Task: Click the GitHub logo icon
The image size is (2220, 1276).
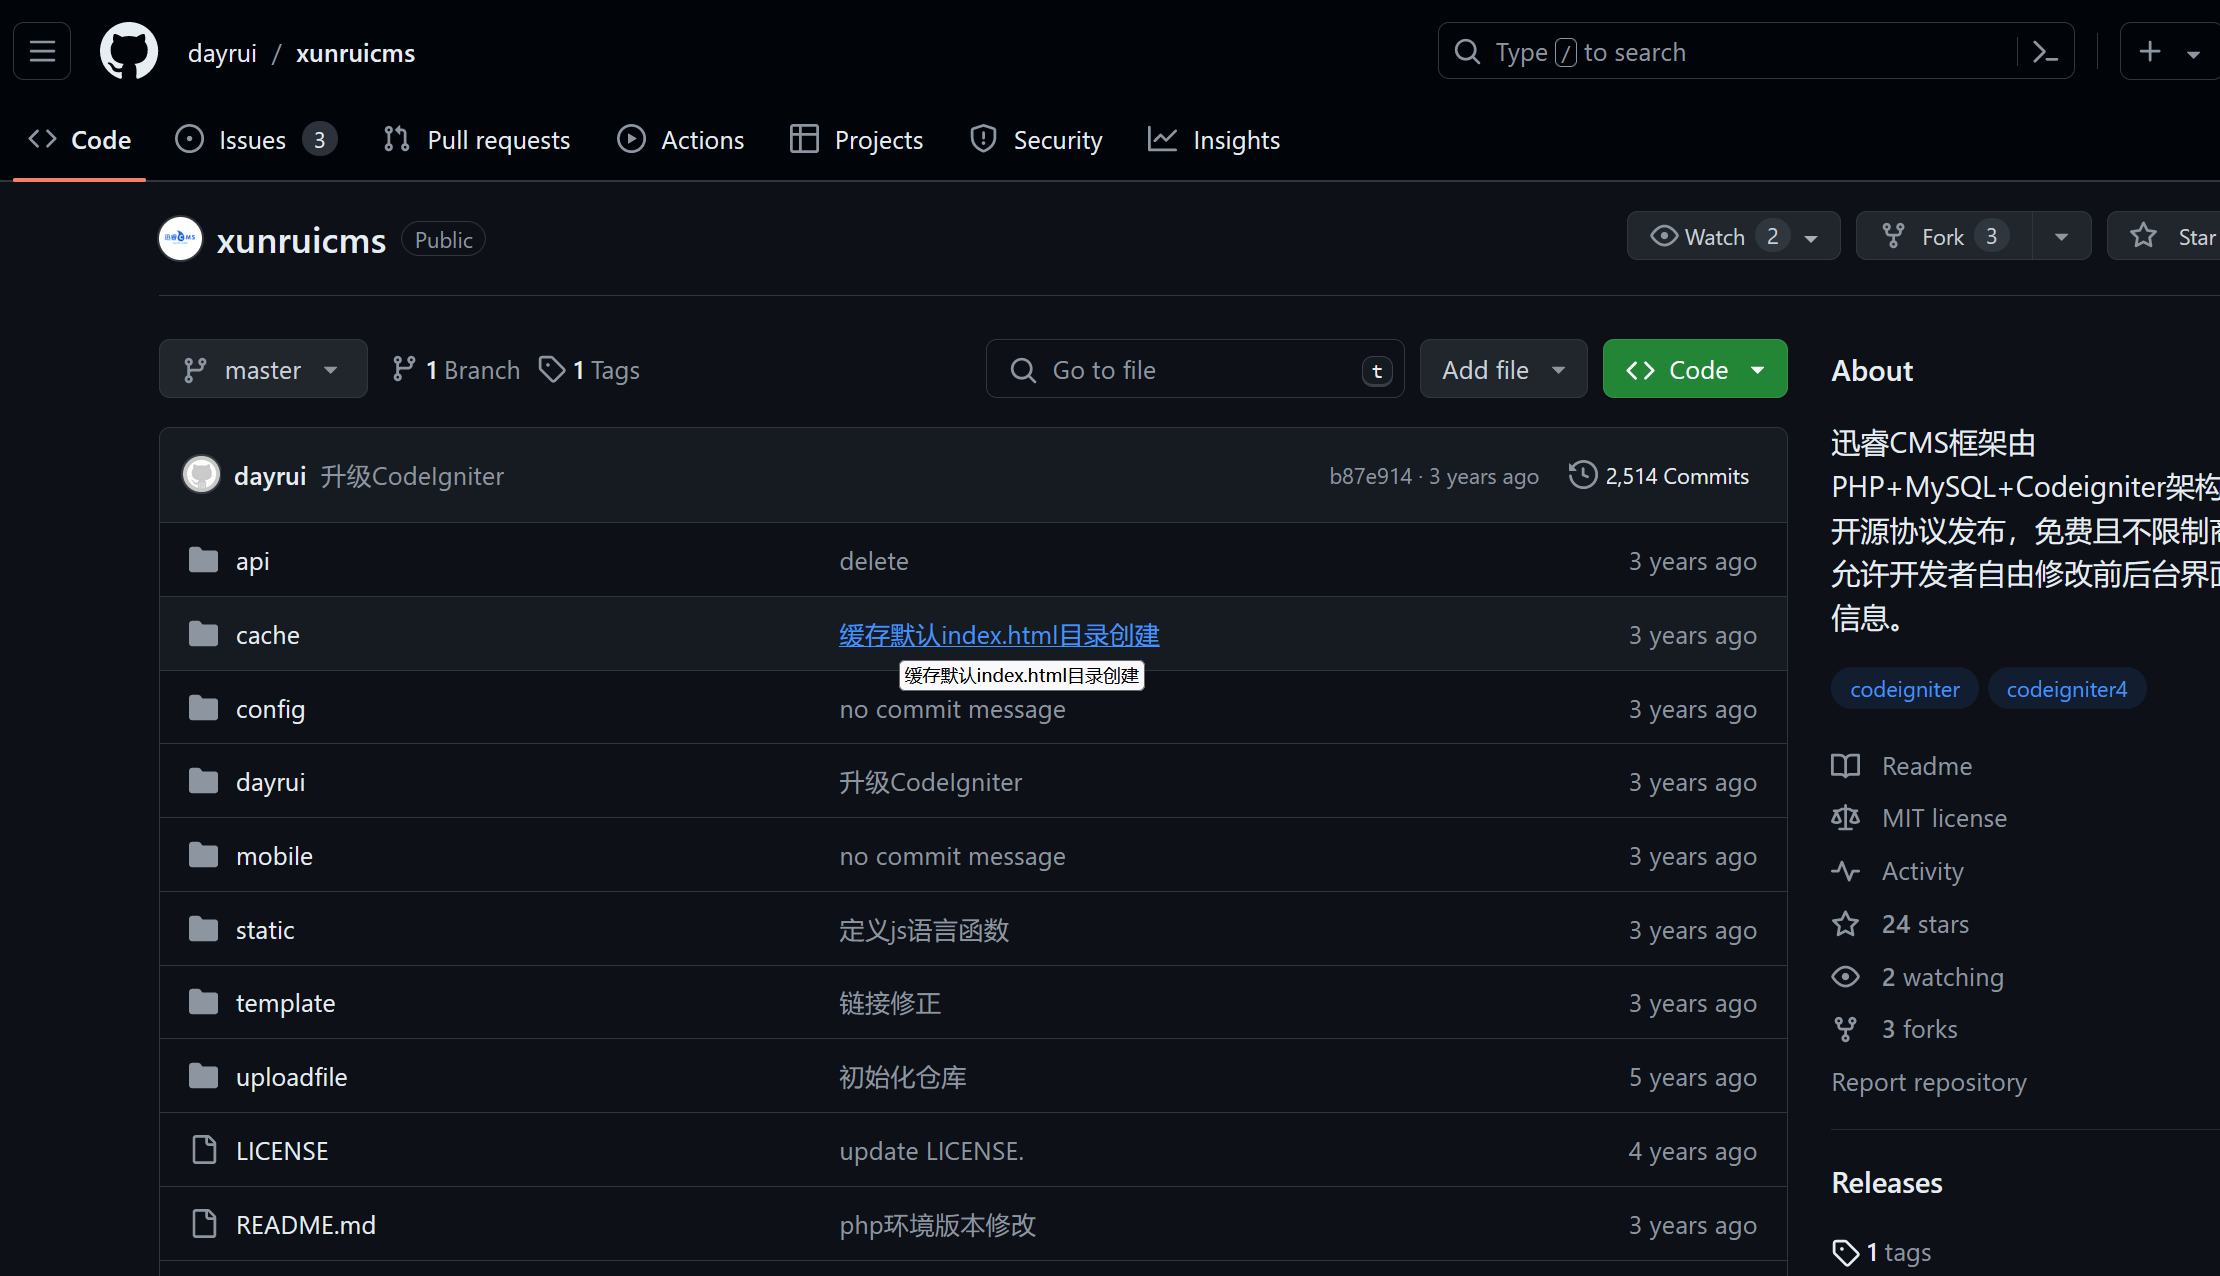Action: (129, 51)
